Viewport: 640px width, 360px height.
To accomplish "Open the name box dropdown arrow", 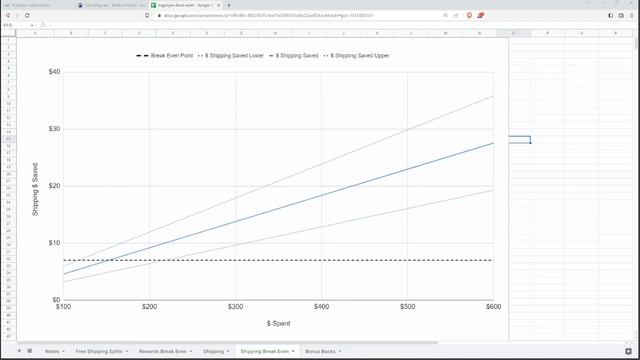I will (x=32, y=25).
